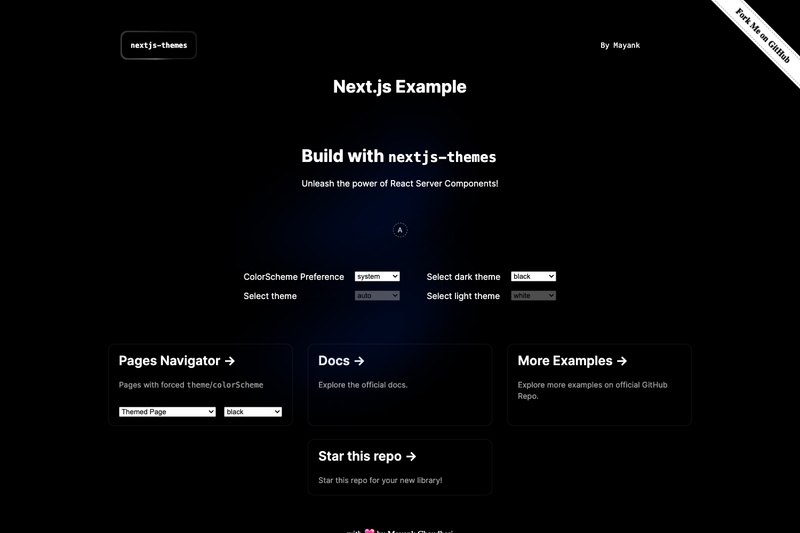Click the Fork Me on GitHub ribbon
Image resolution: width=800 pixels, height=533 pixels.
click(762, 36)
